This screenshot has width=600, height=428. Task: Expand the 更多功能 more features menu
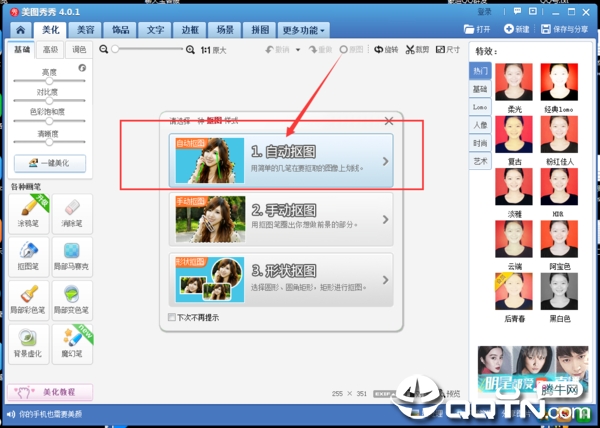pos(304,30)
